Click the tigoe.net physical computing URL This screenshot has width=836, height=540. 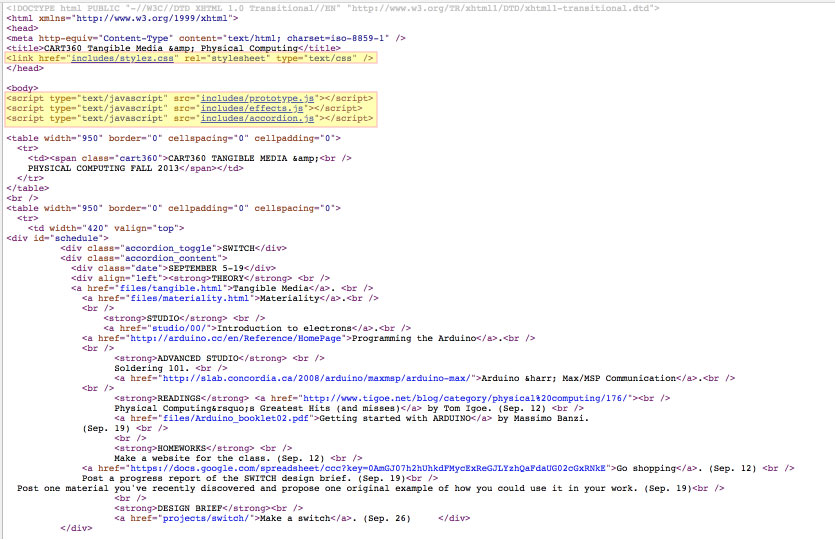coord(464,398)
